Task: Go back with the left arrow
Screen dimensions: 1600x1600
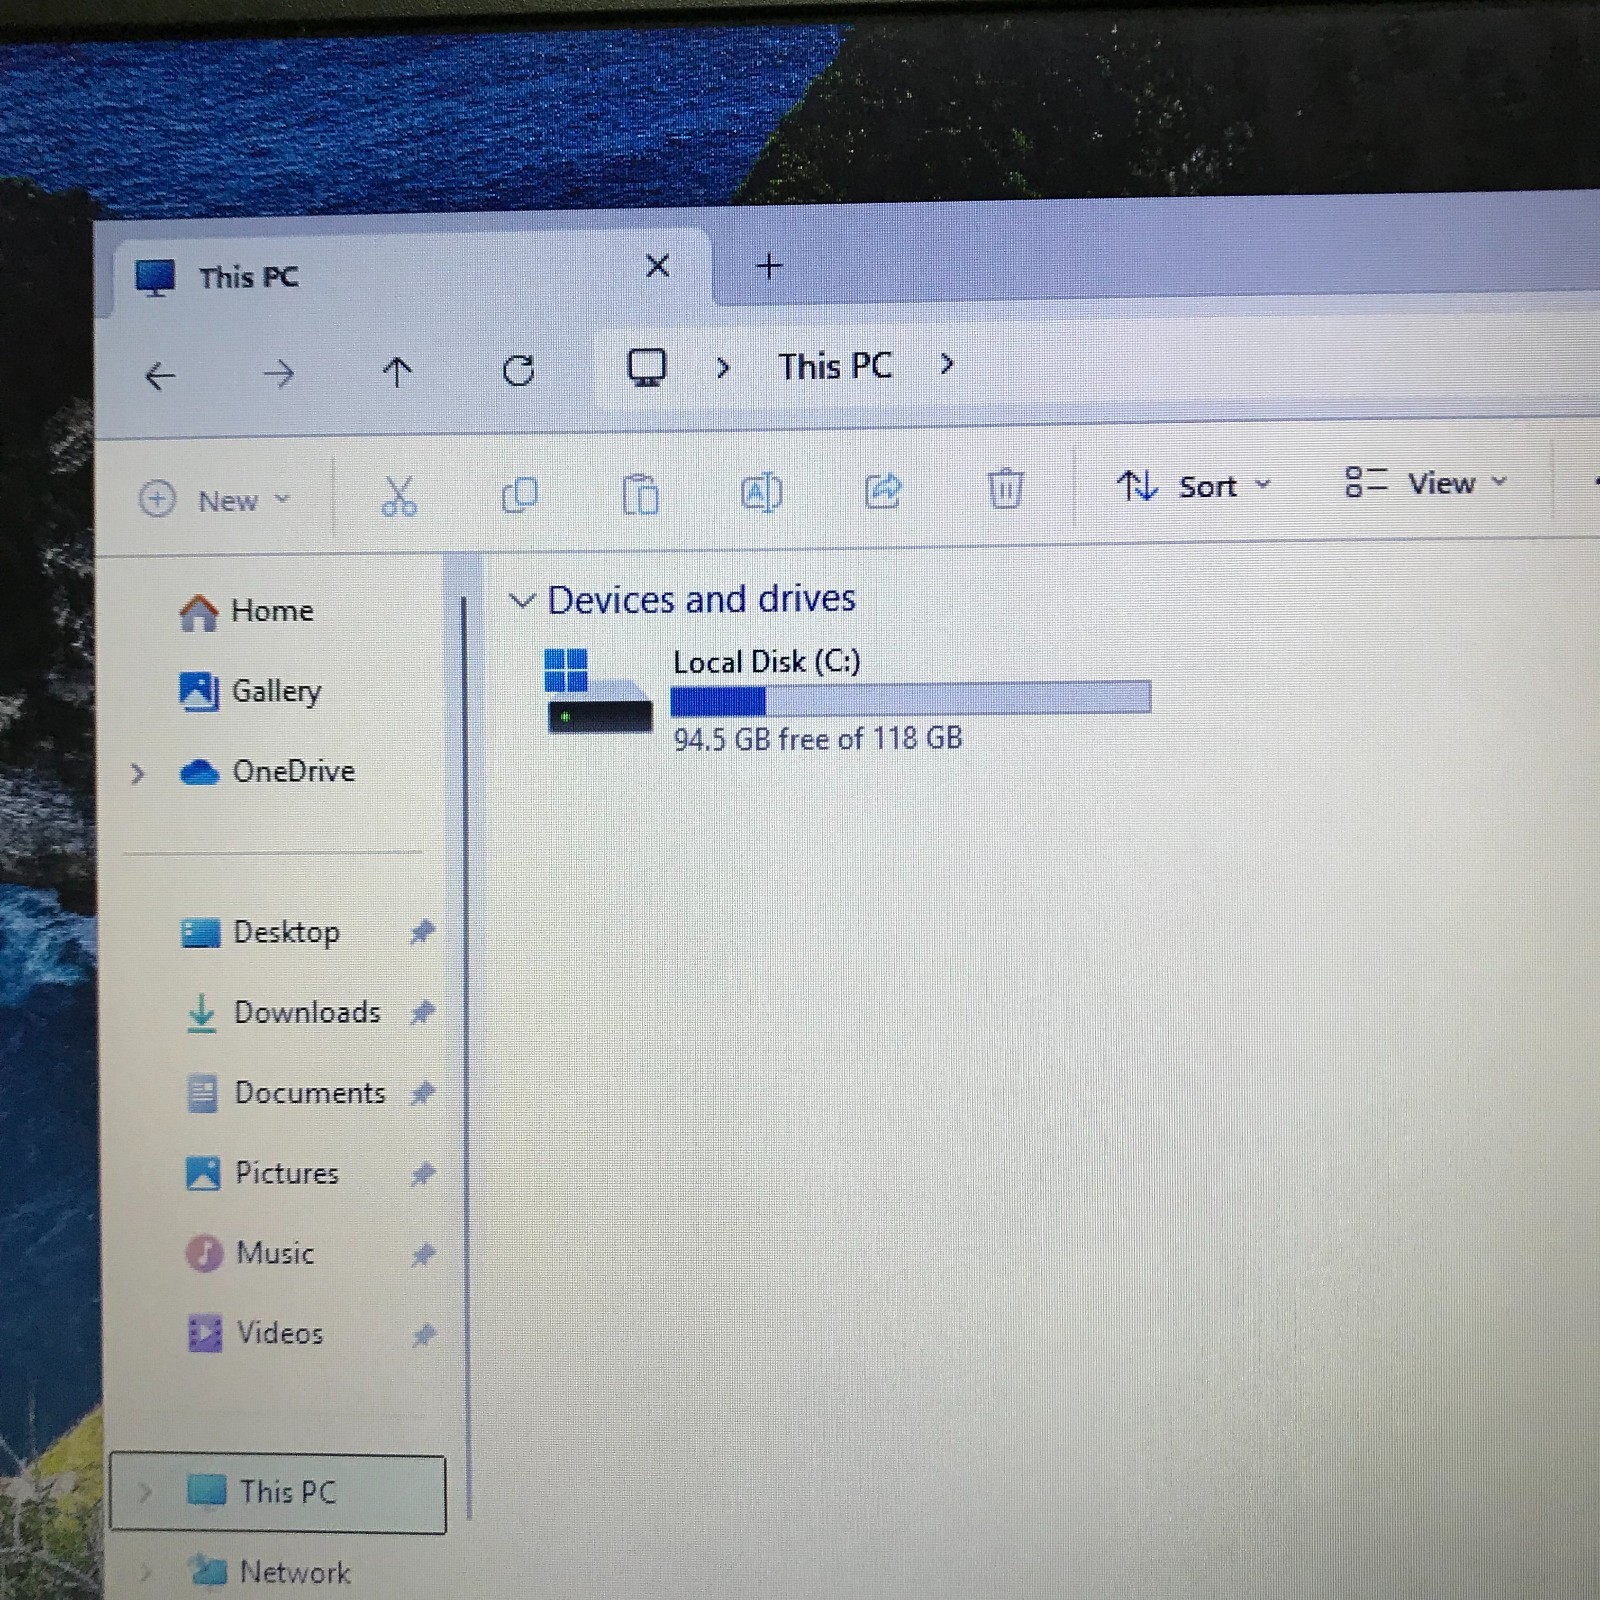Action: [160, 376]
